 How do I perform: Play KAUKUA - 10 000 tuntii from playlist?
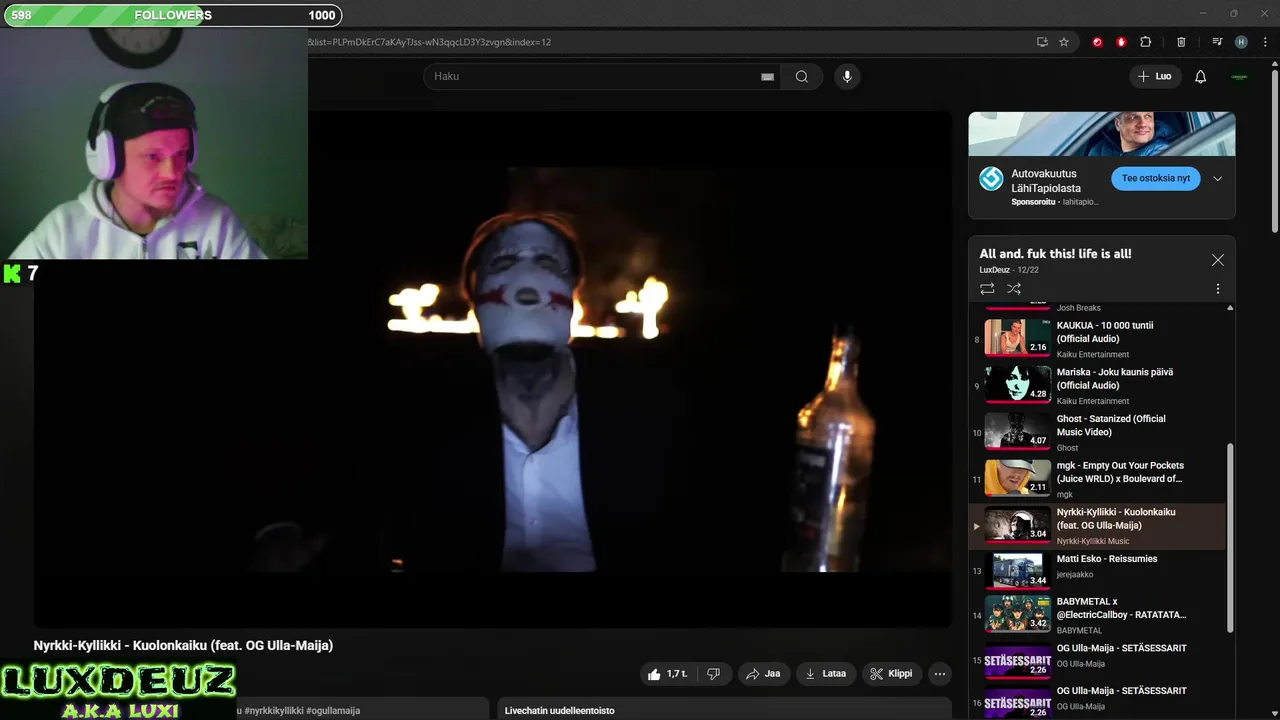pyautogui.click(x=1097, y=338)
